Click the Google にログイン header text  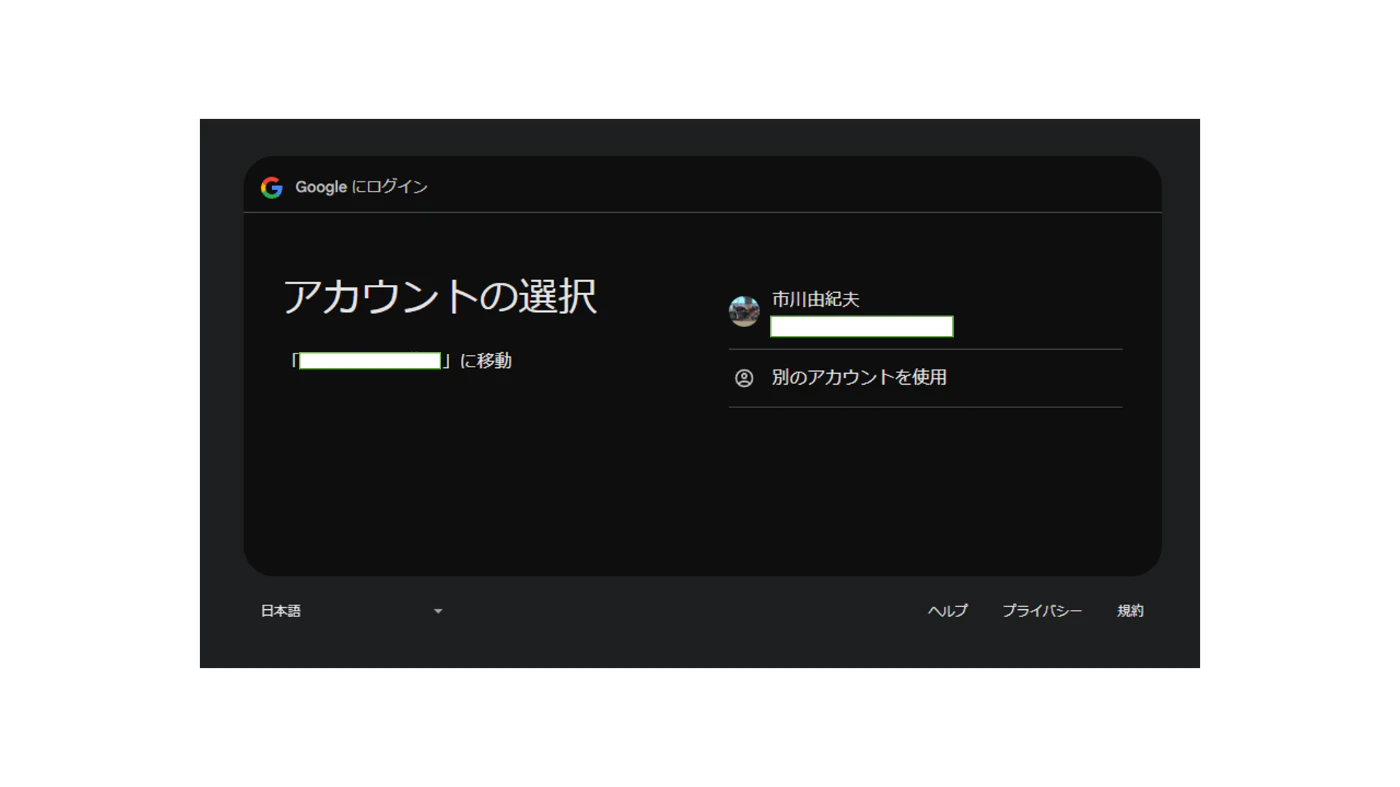pos(361,187)
